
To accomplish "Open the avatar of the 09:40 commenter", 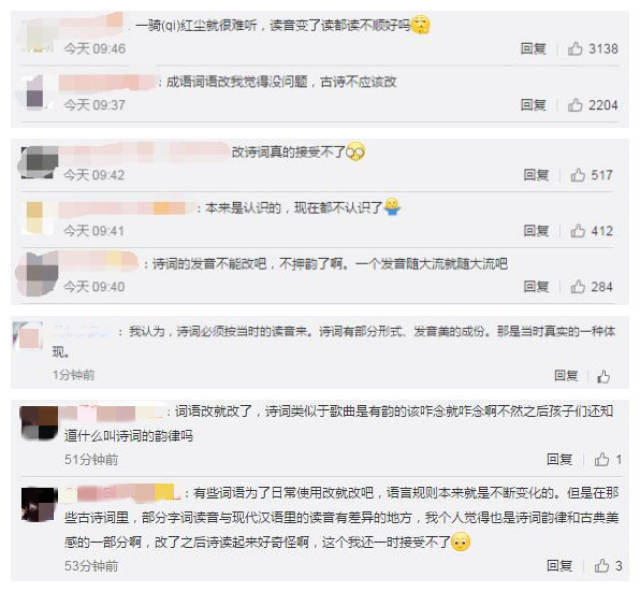I will tap(37, 273).
